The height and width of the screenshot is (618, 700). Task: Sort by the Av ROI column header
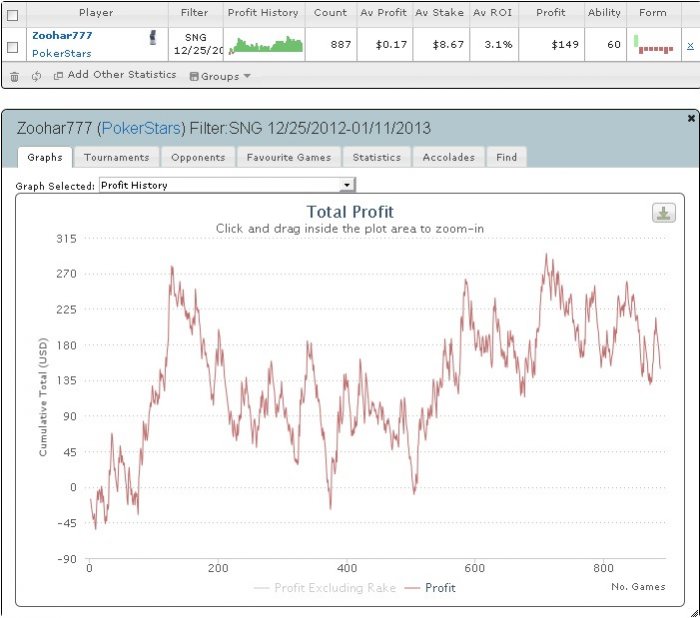(x=492, y=13)
